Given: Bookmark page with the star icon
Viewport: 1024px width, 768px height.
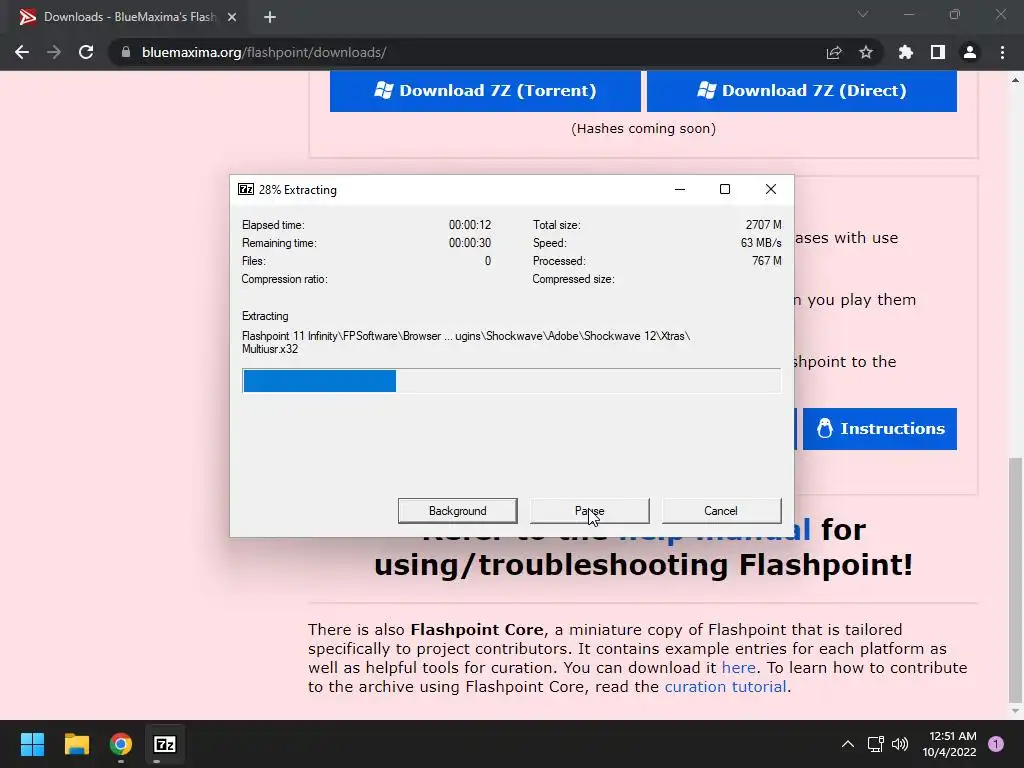Looking at the screenshot, I should pos(866,52).
